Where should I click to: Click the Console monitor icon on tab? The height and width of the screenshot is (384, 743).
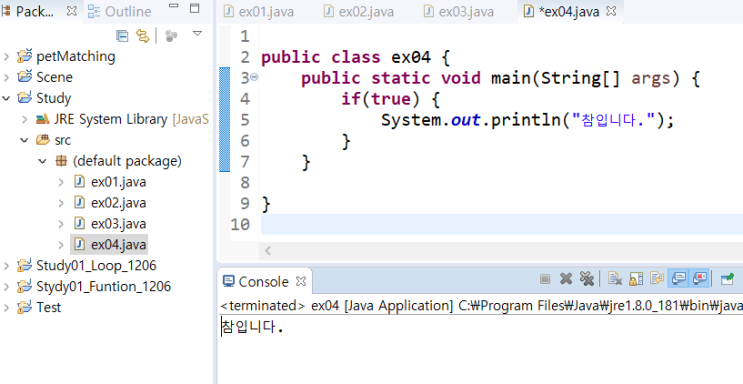228,282
